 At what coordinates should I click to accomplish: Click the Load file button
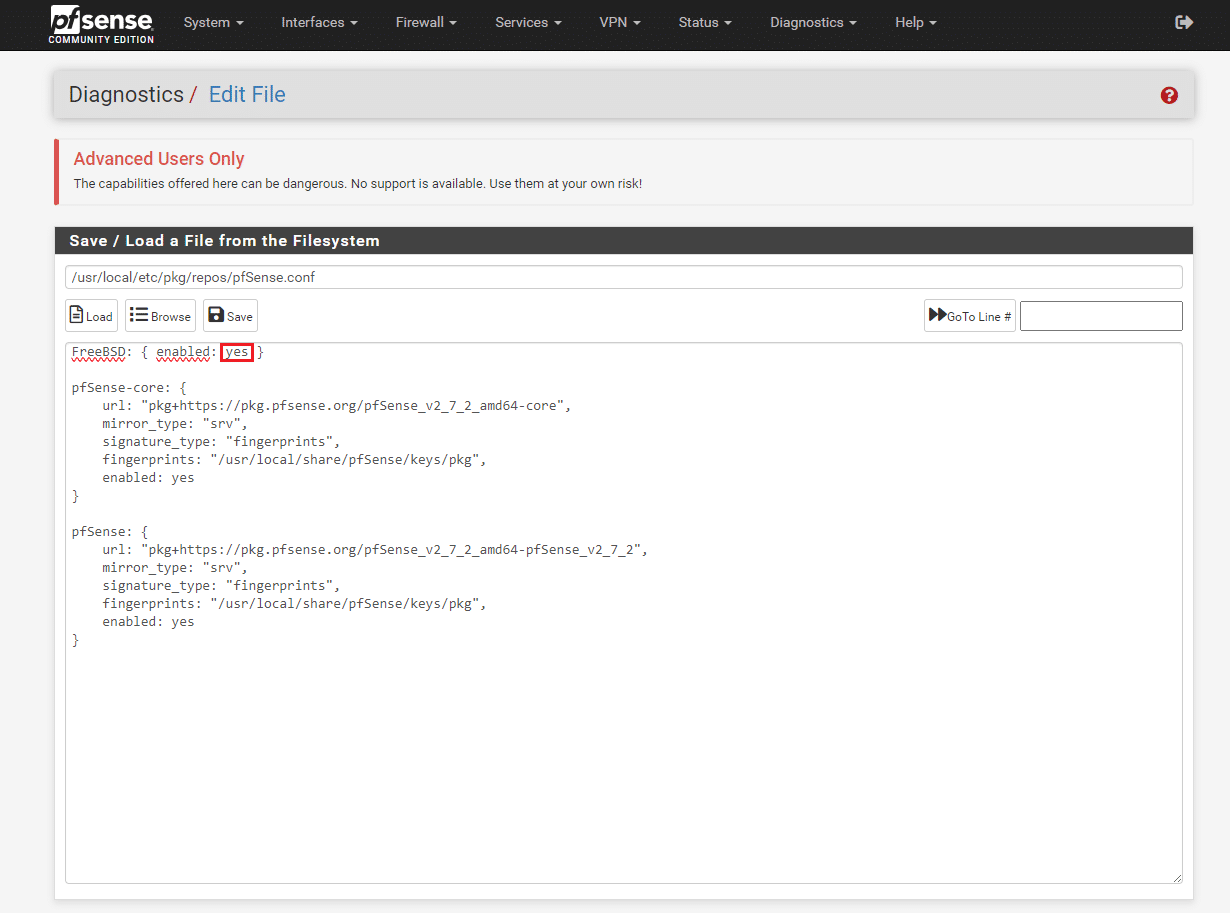click(x=91, y=316)
